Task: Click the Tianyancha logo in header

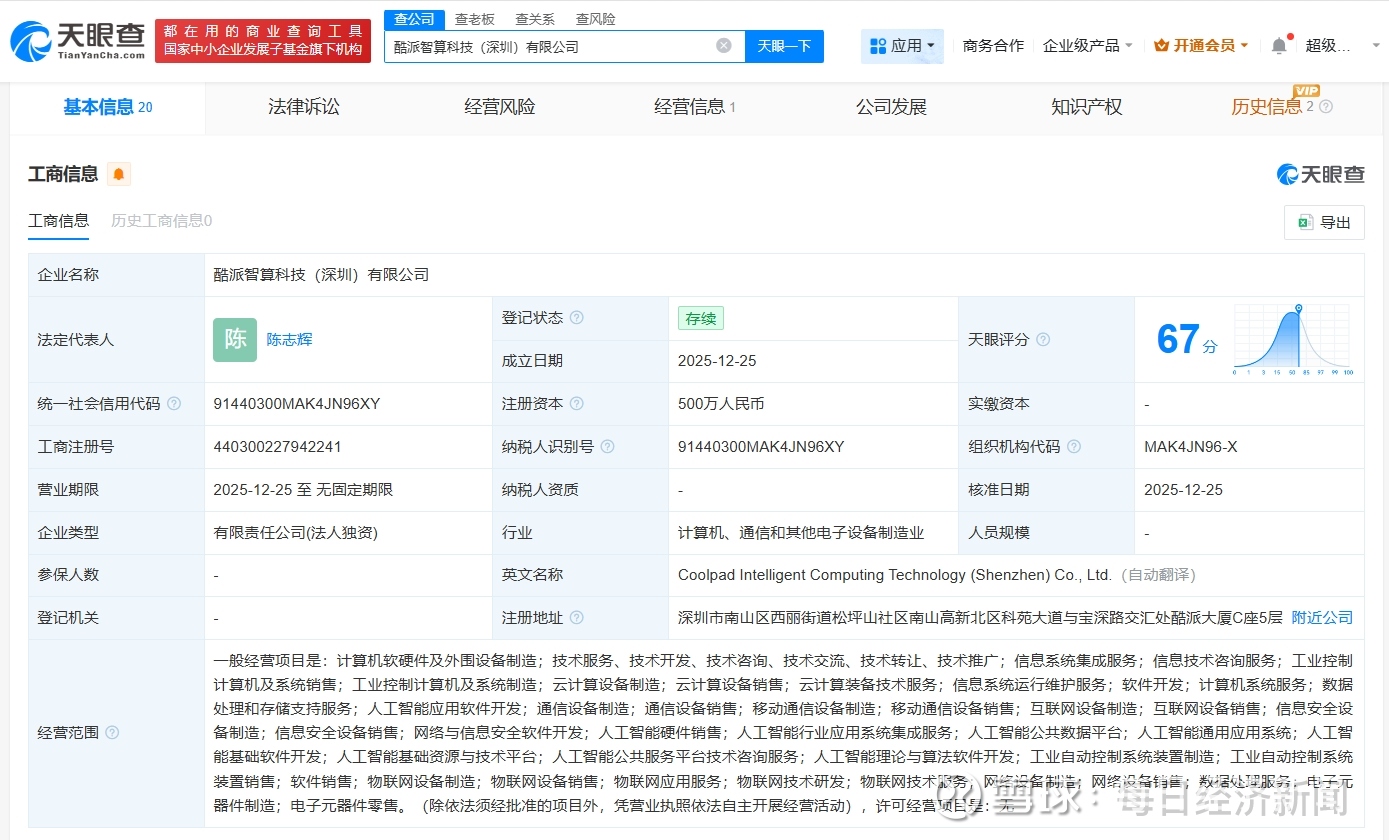Action: click(77, 41)
